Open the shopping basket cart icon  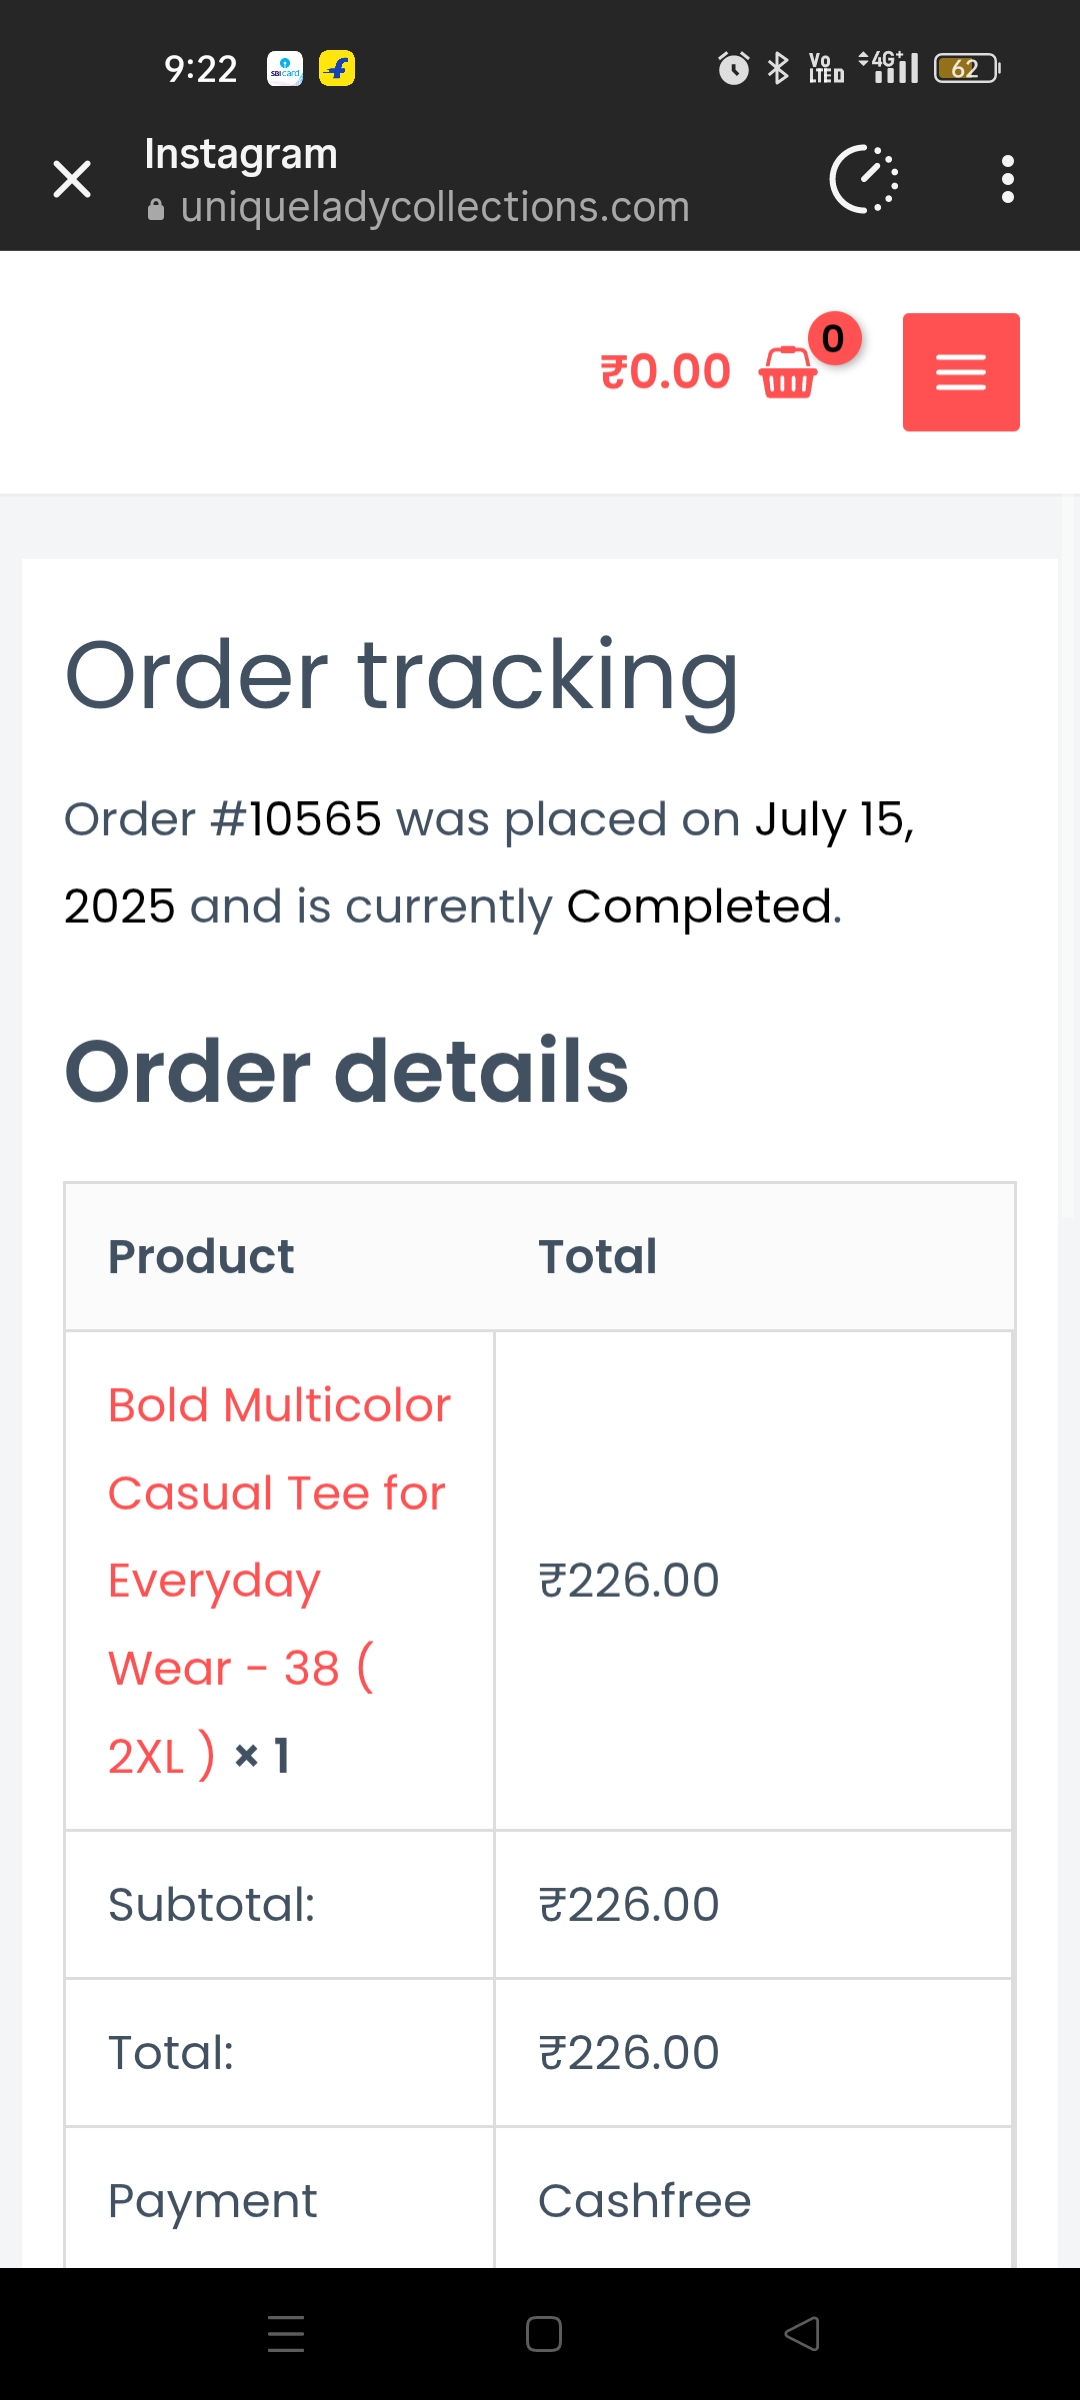[x=788, y=373]
